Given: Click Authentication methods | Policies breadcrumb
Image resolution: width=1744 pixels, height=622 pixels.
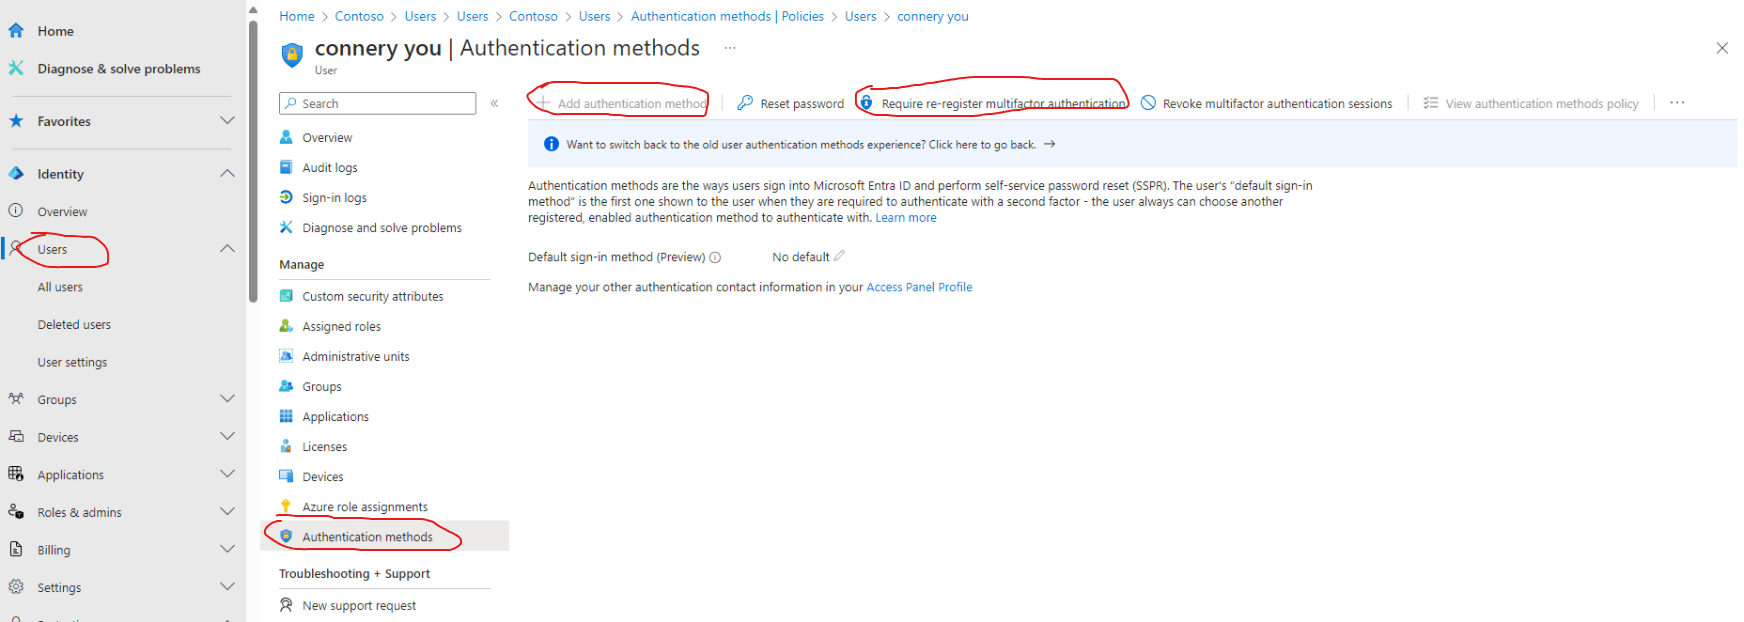Looking at the screenshot, I should 727,16.
